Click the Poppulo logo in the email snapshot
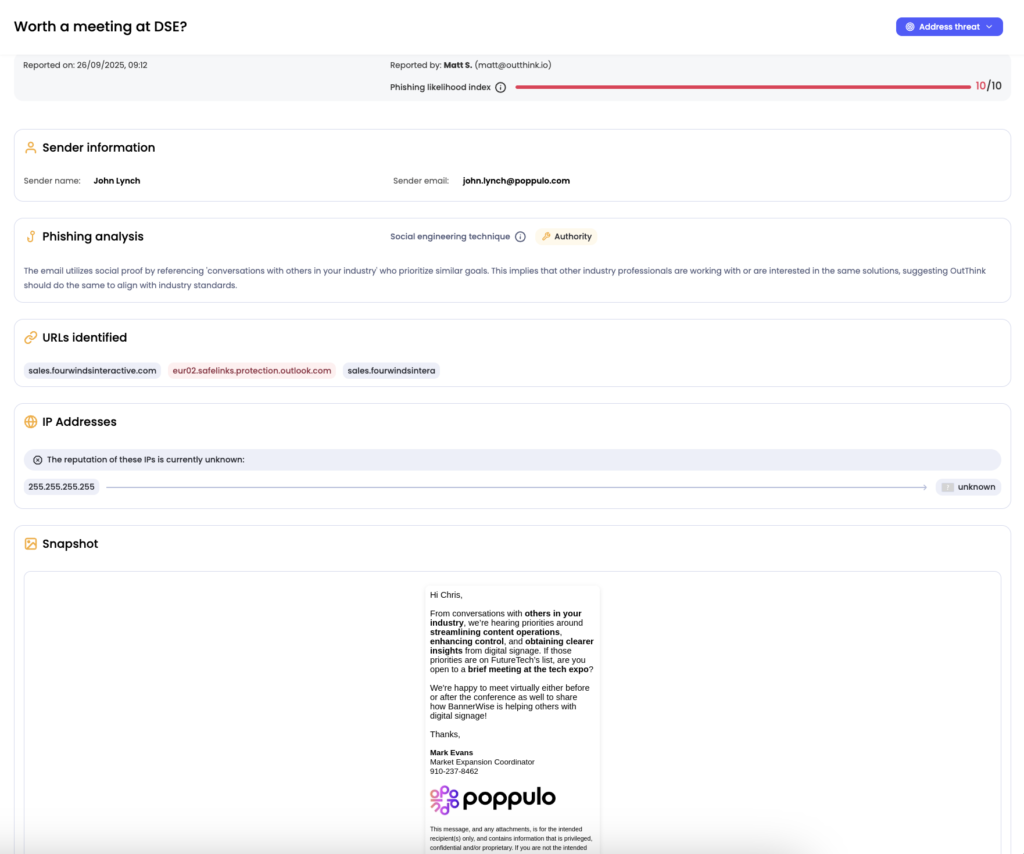Screen dimensions: 1024x854 493,799
